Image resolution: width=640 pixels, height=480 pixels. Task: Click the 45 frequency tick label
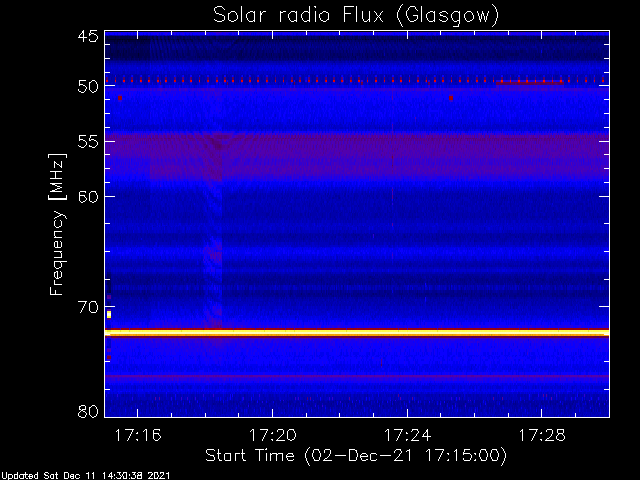(88, 37)
